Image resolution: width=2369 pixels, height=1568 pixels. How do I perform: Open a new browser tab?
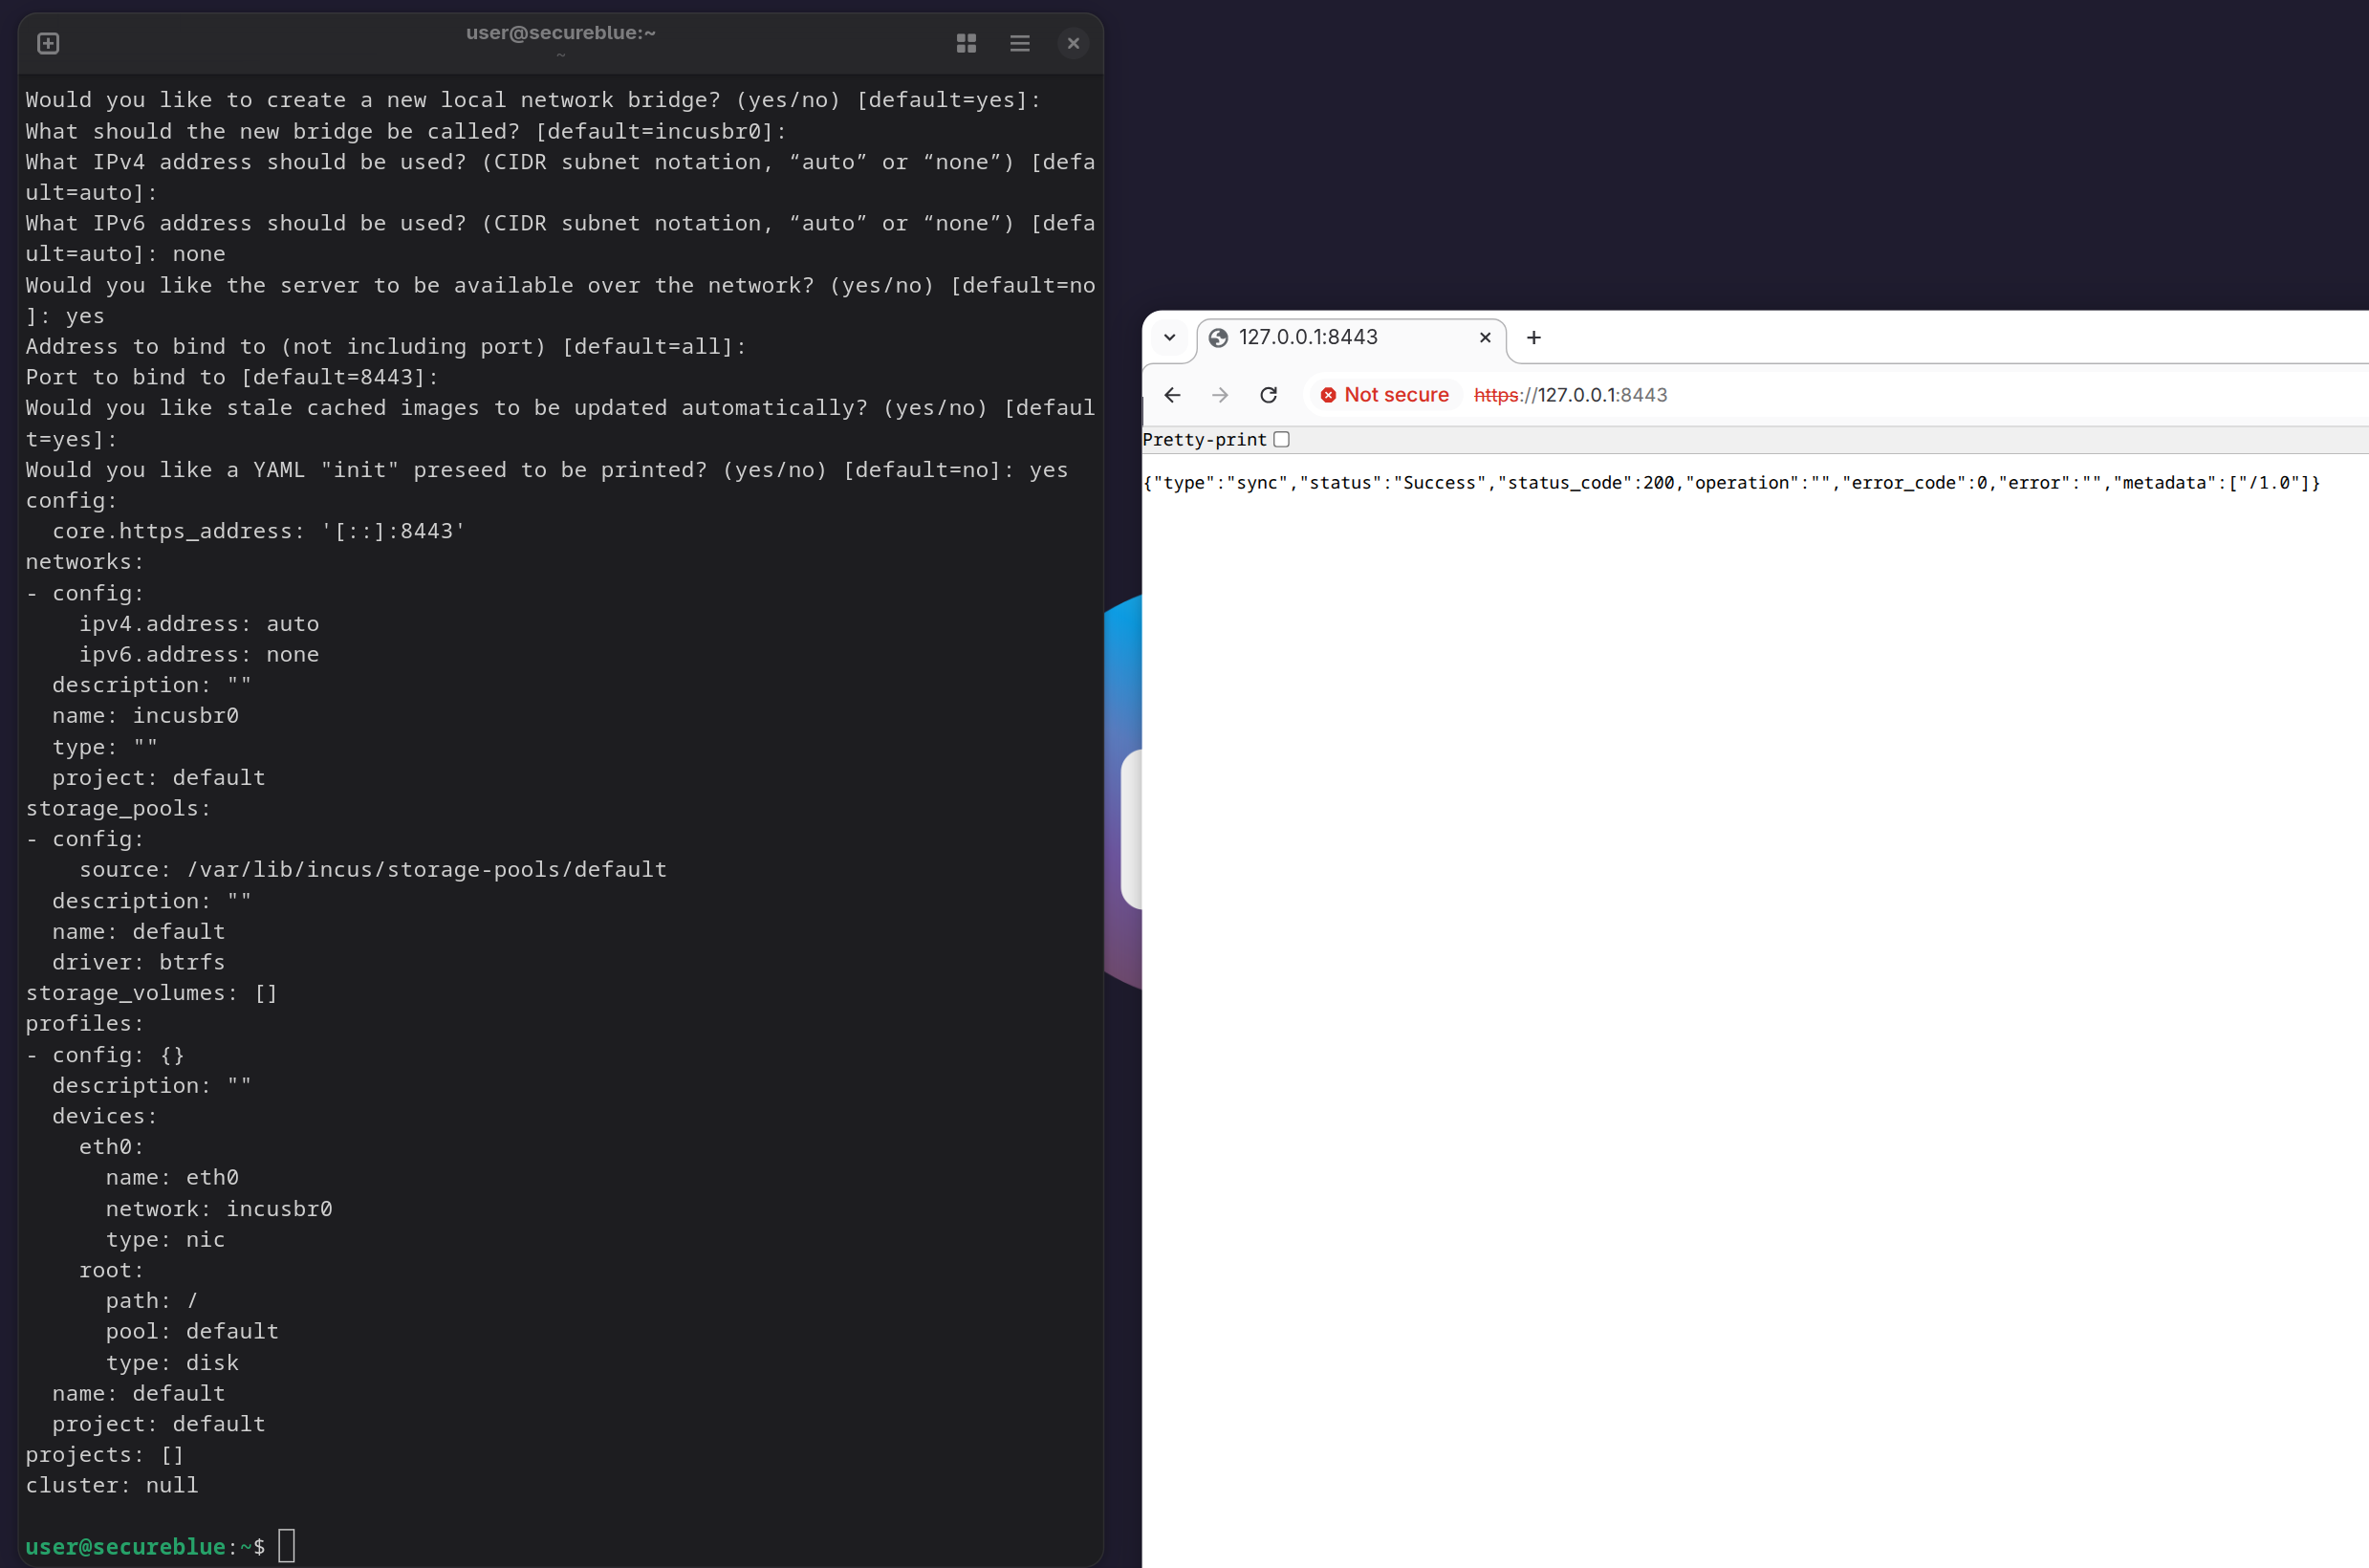[x=1533, y=338]
